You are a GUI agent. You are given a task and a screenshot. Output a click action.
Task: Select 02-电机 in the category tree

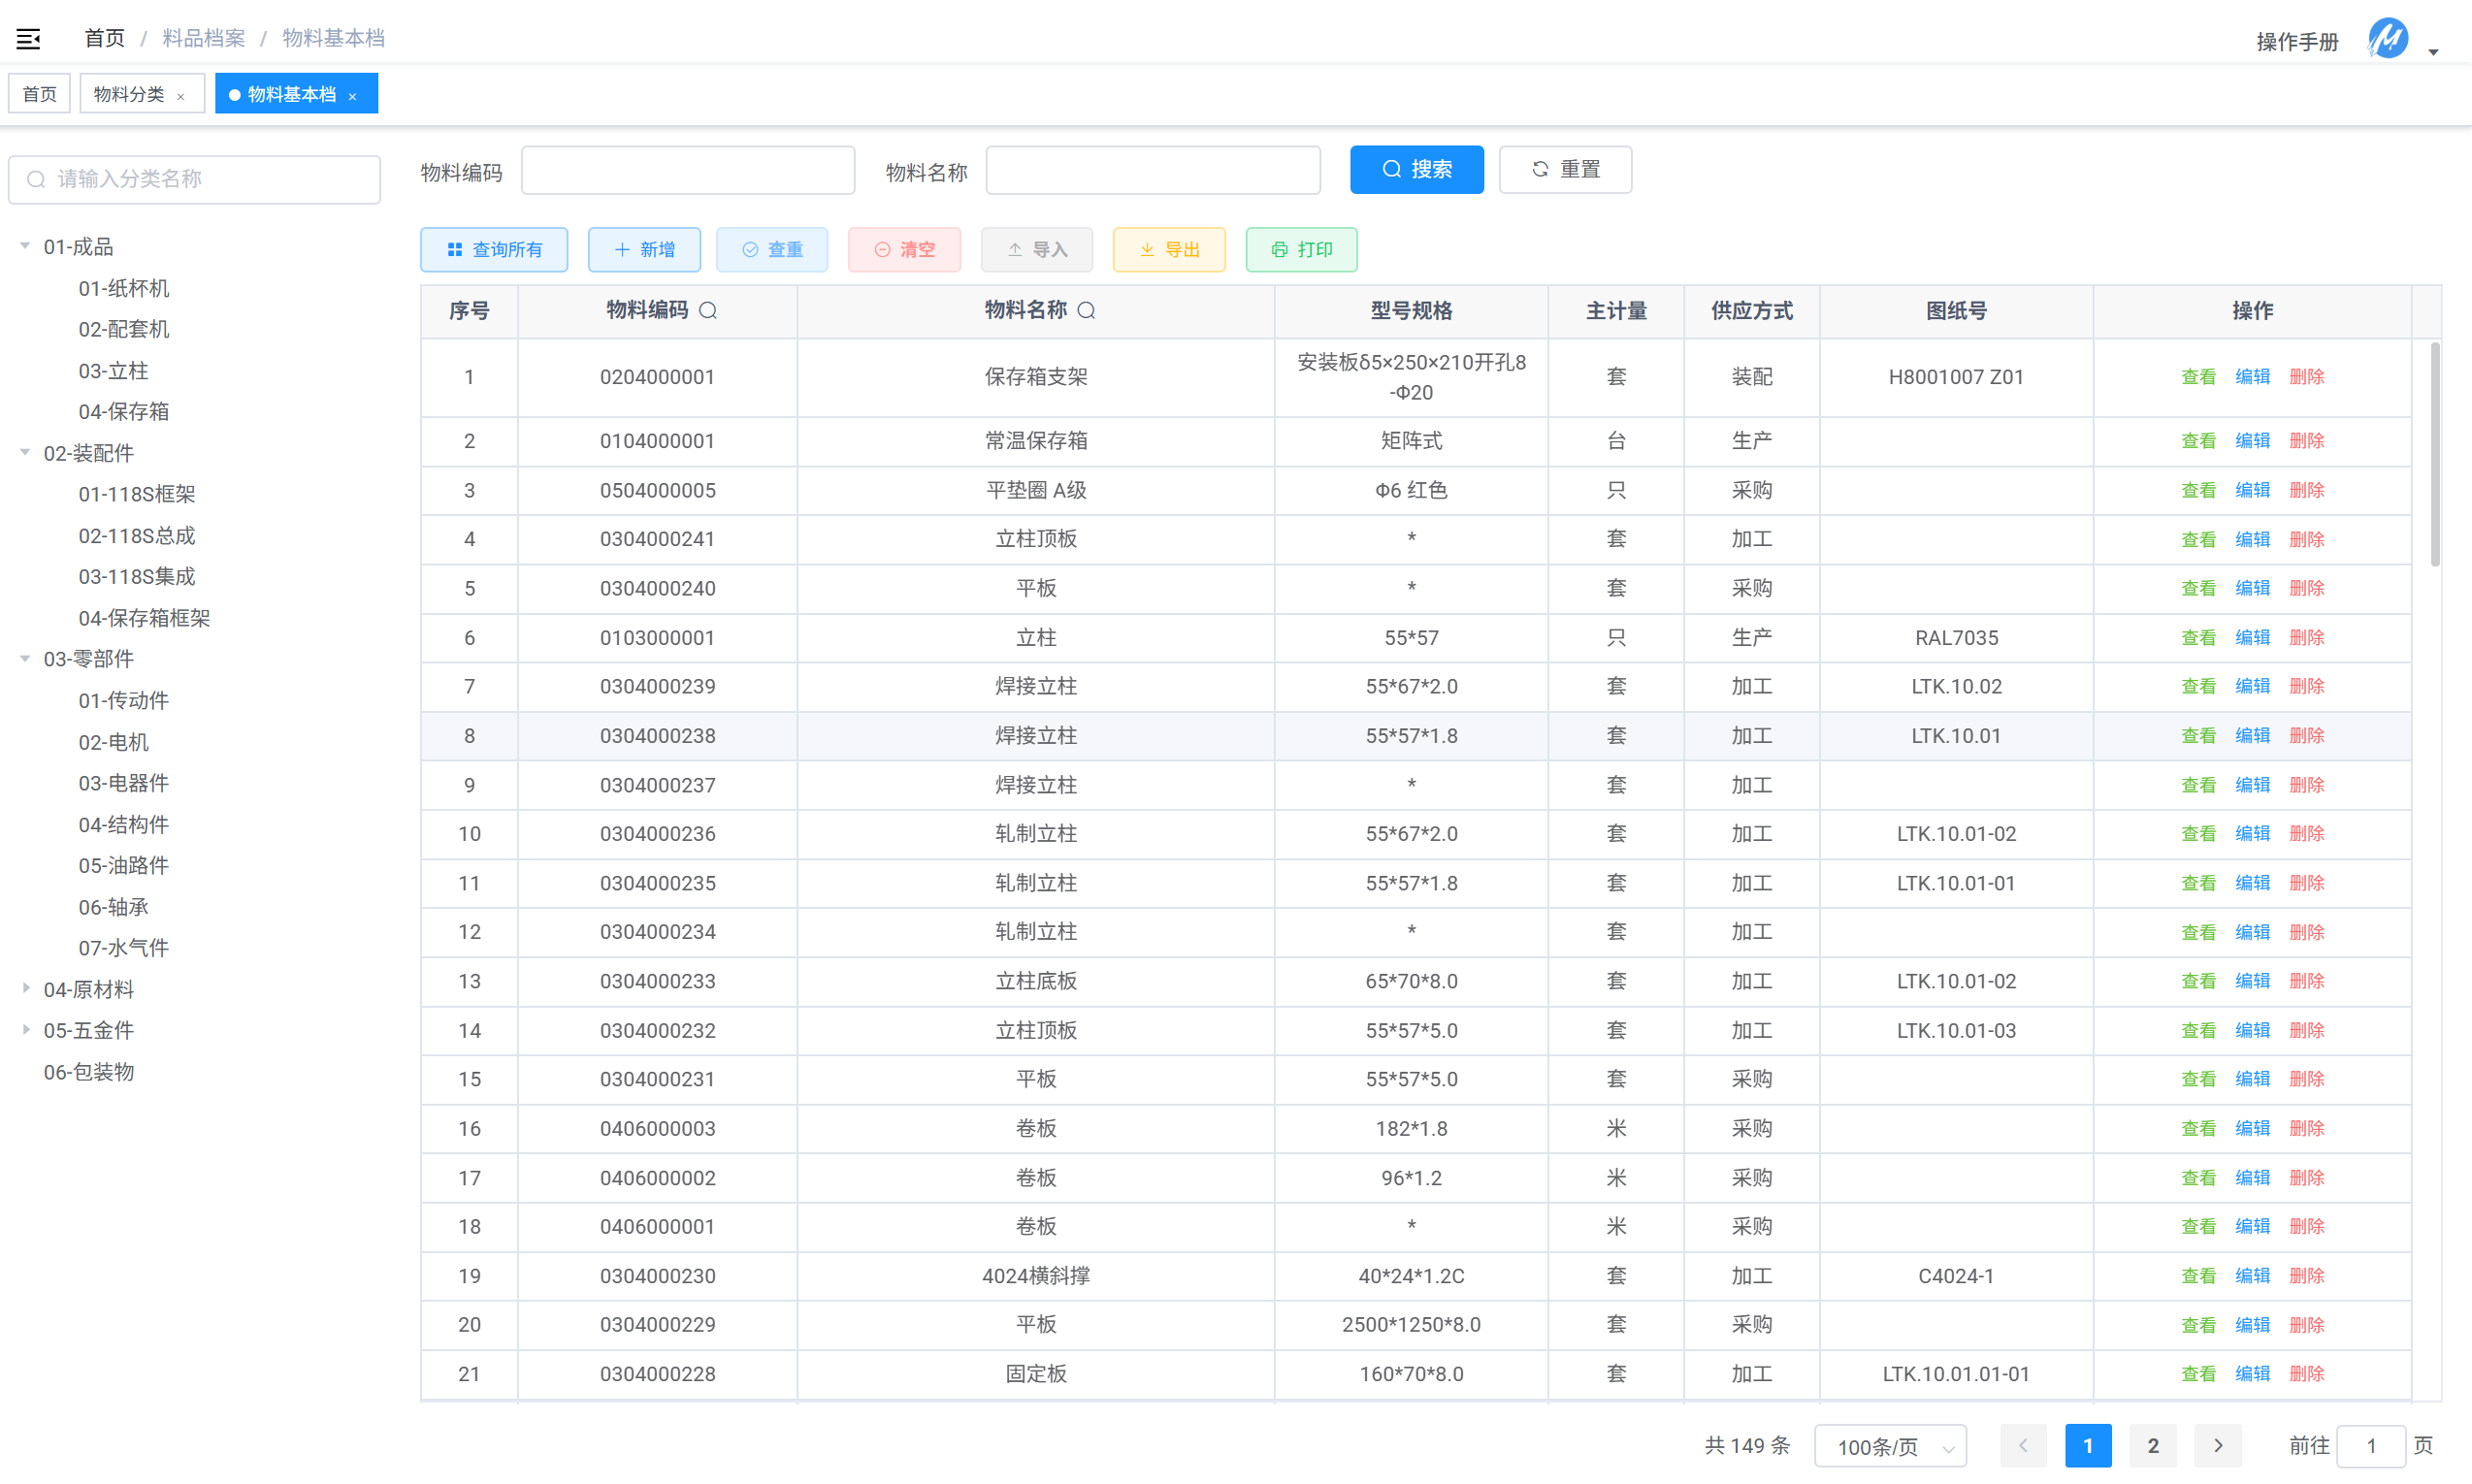pos(113,742)
